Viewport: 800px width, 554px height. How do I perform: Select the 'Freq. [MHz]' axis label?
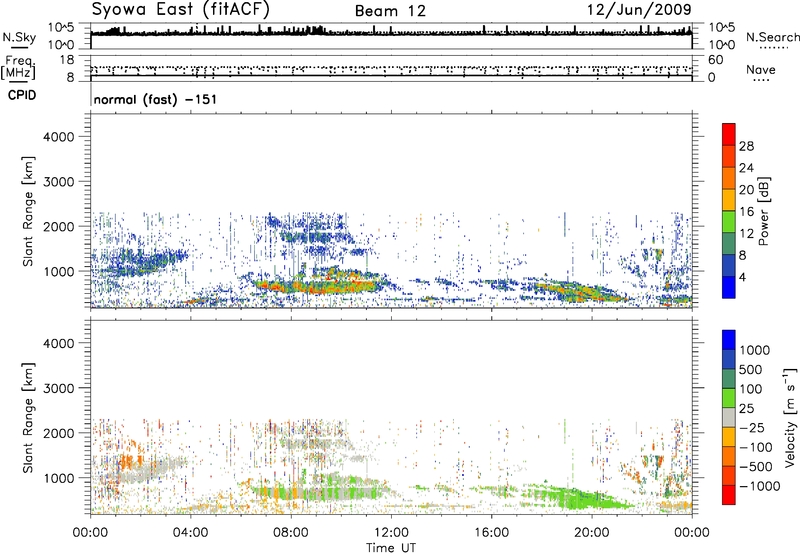pyautogui.click(x=18, y=68)
